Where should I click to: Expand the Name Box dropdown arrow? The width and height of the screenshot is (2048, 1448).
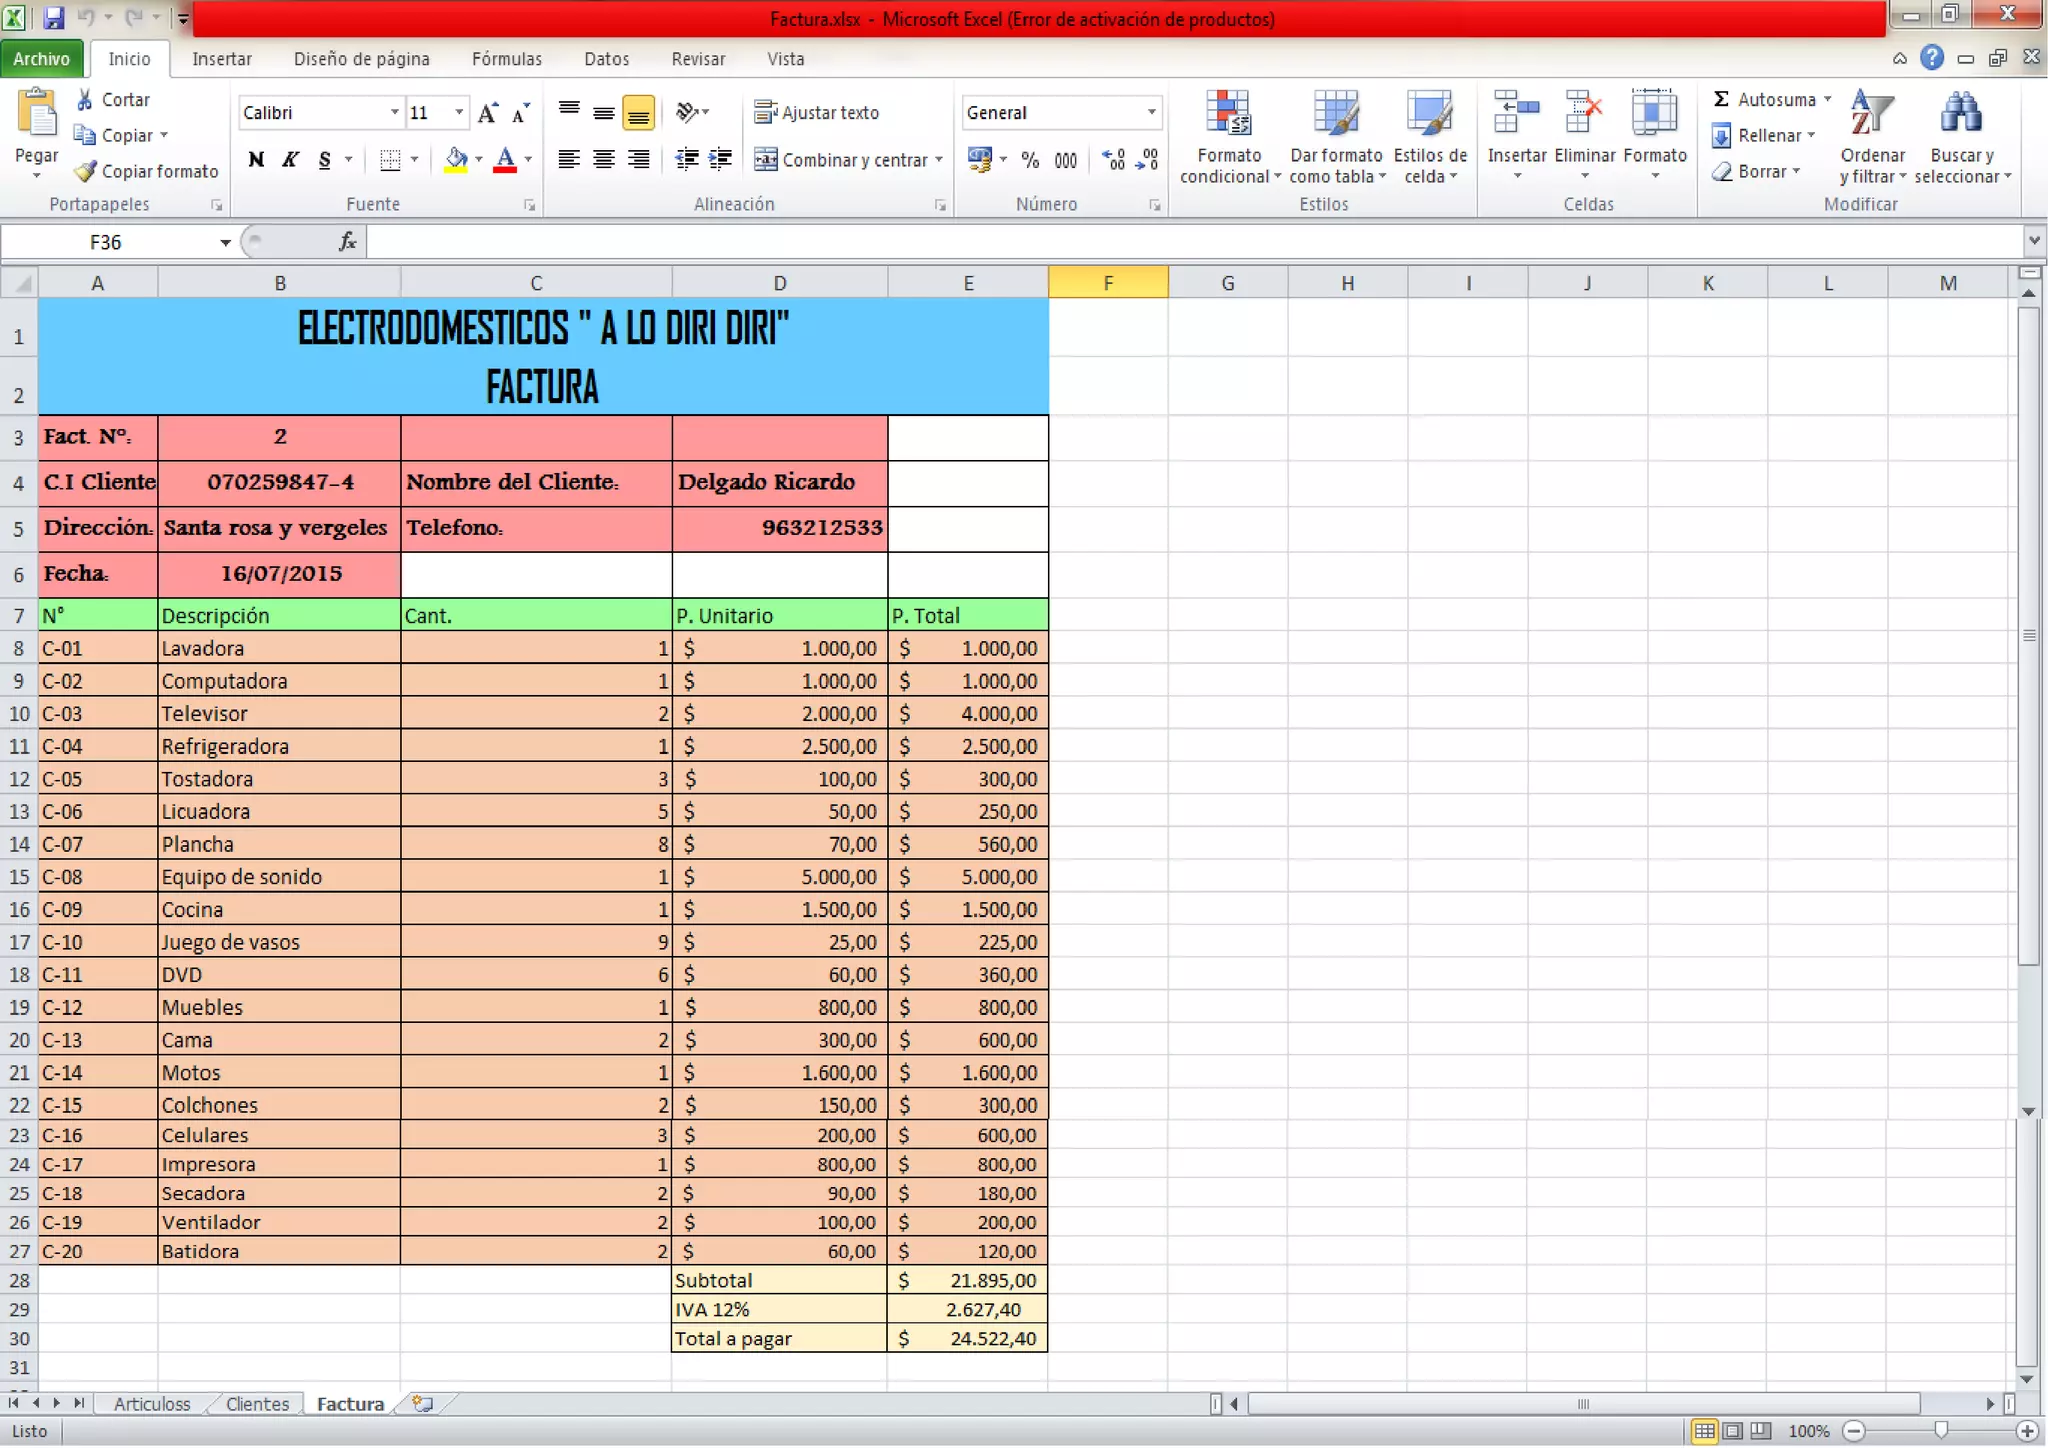tap(225, 243)
